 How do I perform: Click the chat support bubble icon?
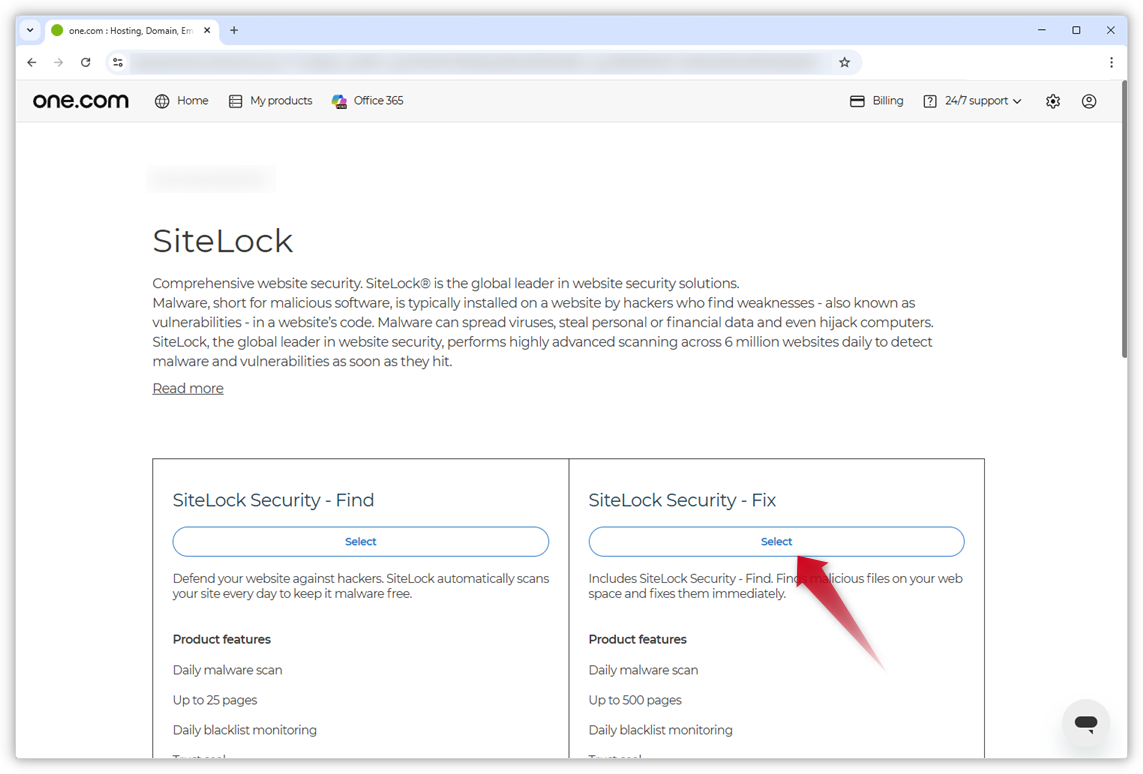pyautogui.click(x=1086, y=723)
